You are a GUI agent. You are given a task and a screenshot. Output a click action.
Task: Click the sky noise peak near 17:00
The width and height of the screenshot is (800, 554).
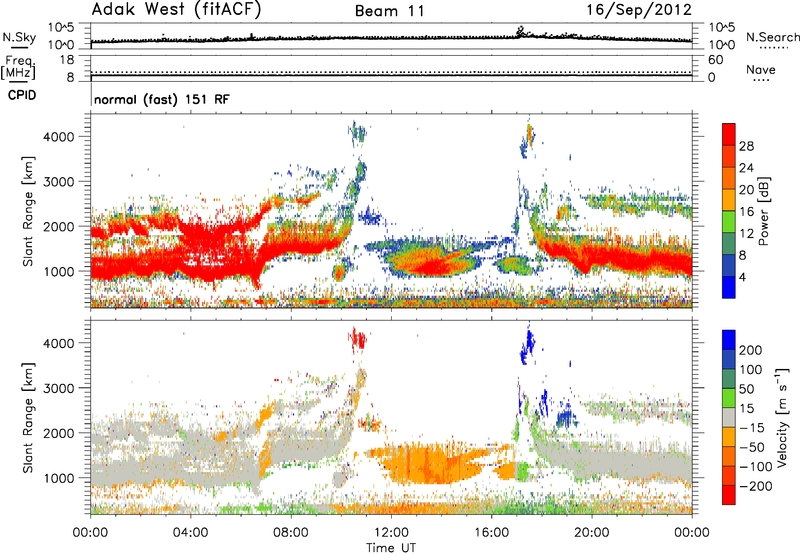click(x=521, y=31)
